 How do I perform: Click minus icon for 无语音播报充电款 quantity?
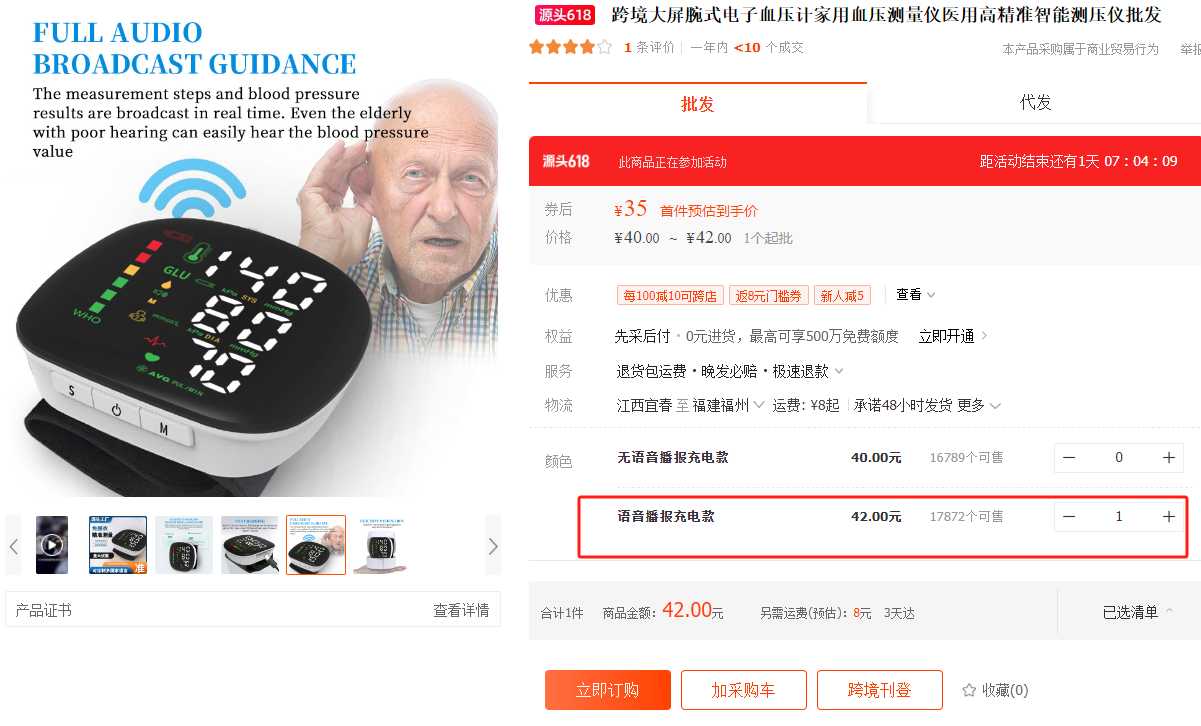pyautogui.click(x=1069, y=457)
